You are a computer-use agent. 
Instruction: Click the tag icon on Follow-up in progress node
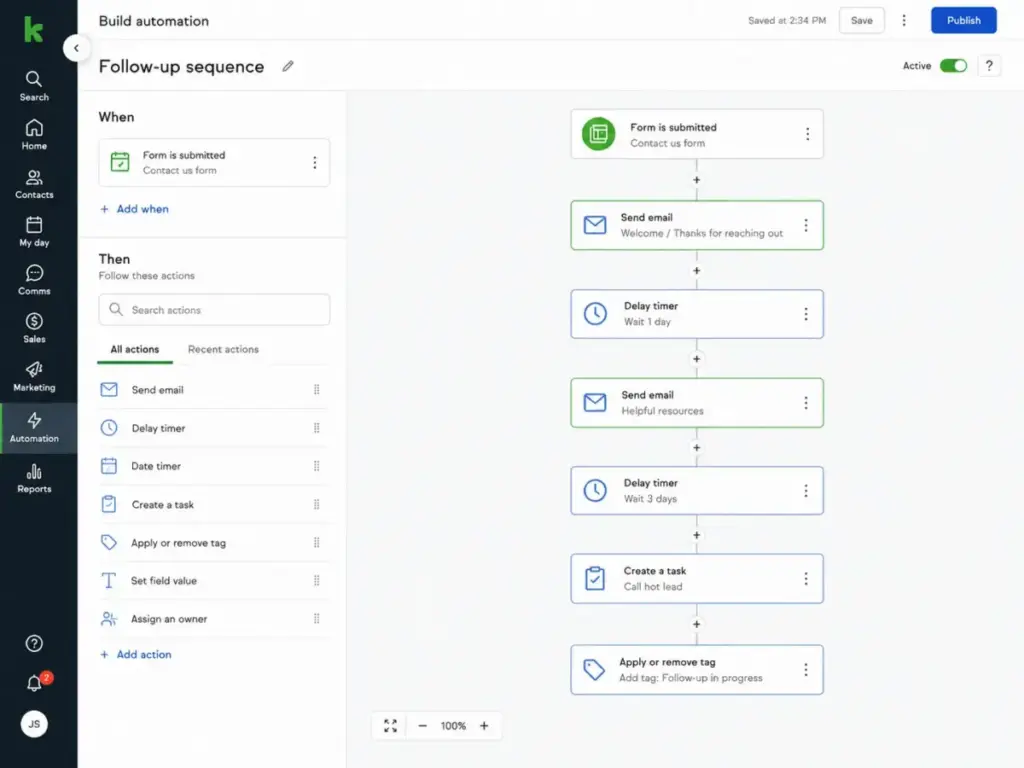point(594,670)
